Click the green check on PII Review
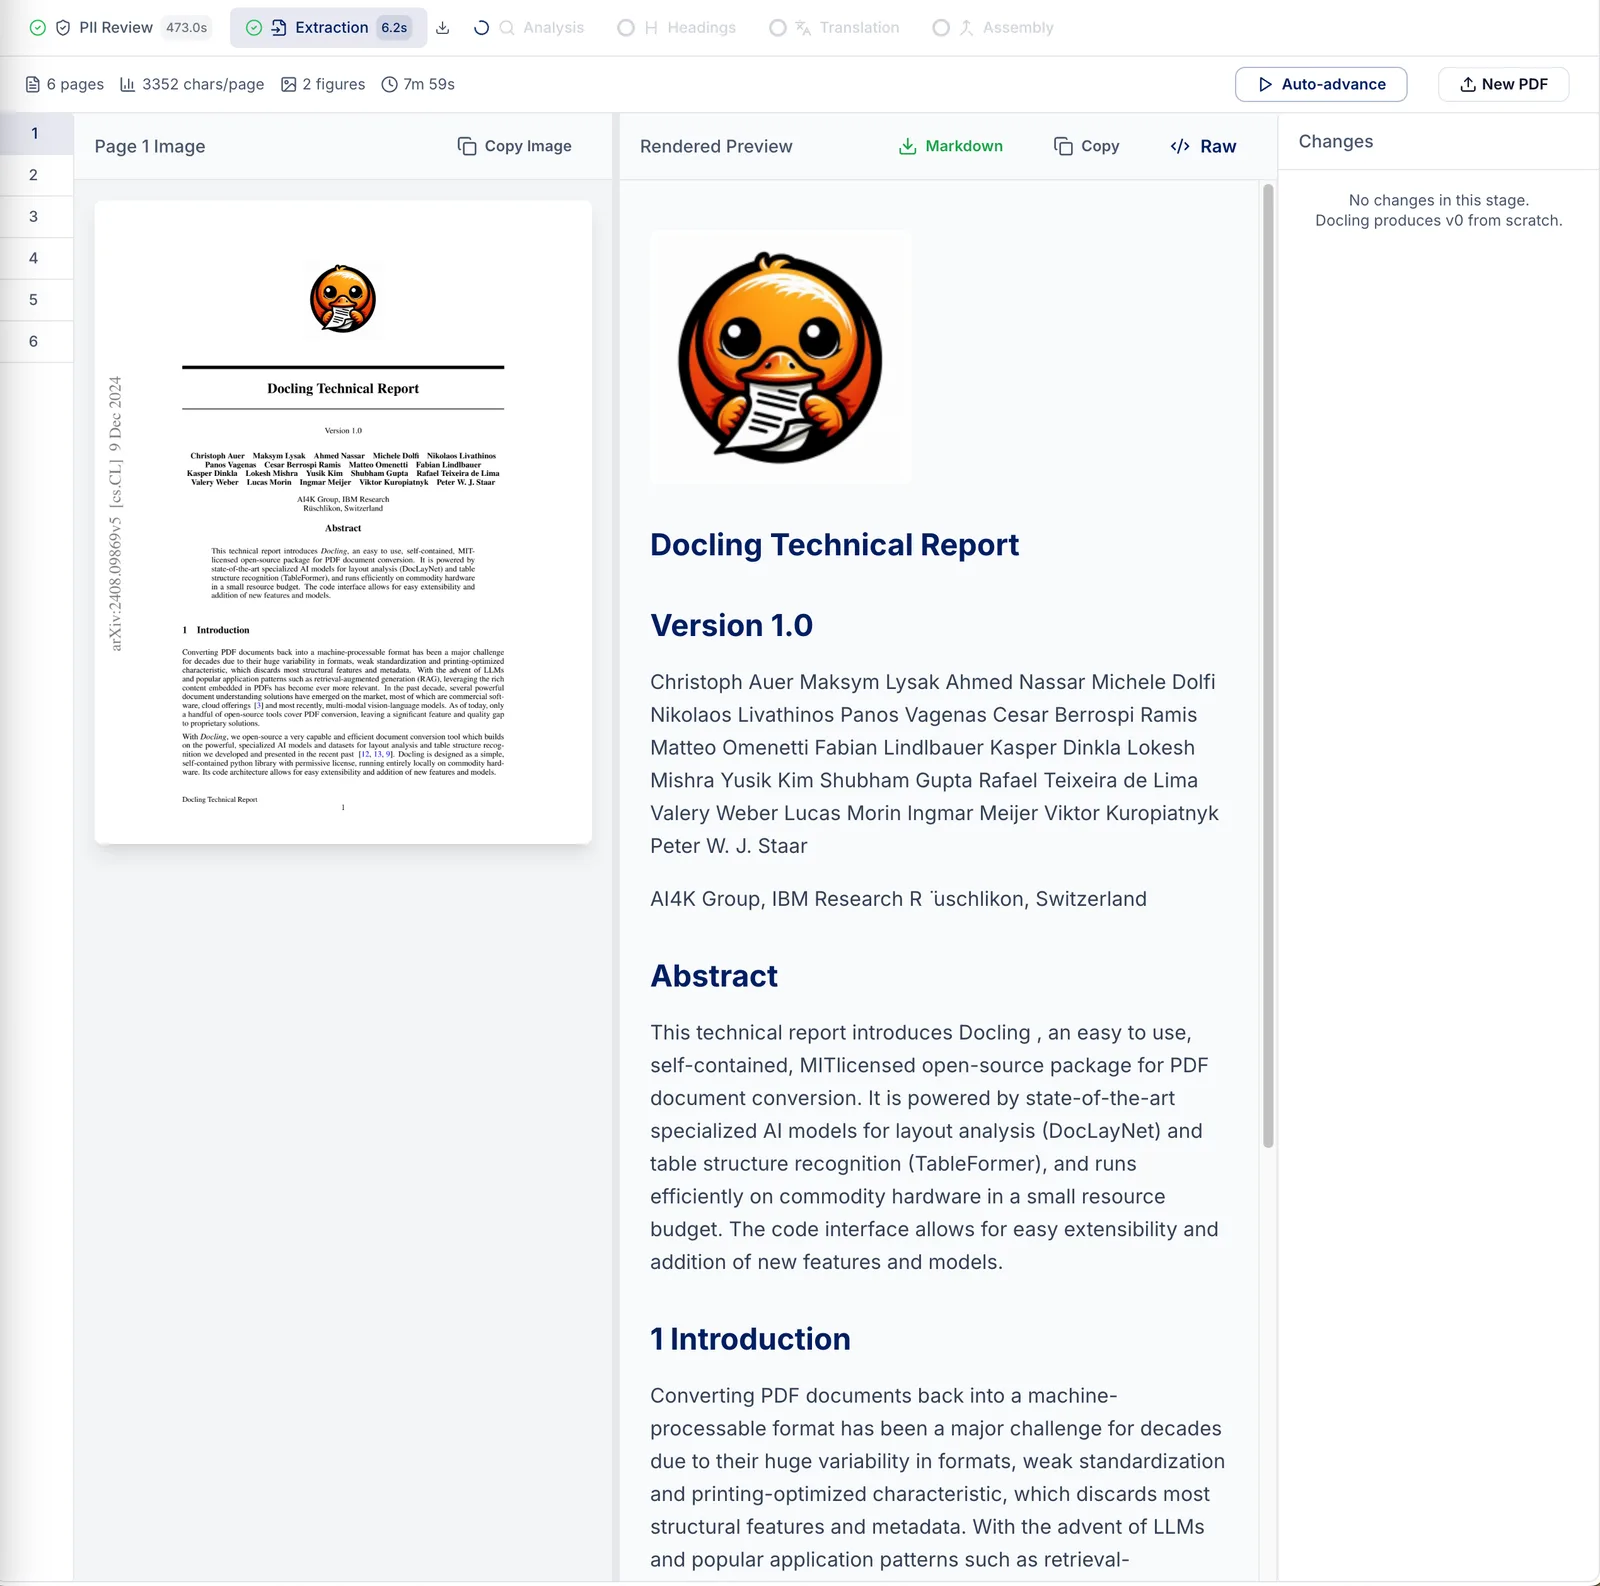Image resolution: width=1600 pixels, height=1586 pixels. [x=38, y=28]
